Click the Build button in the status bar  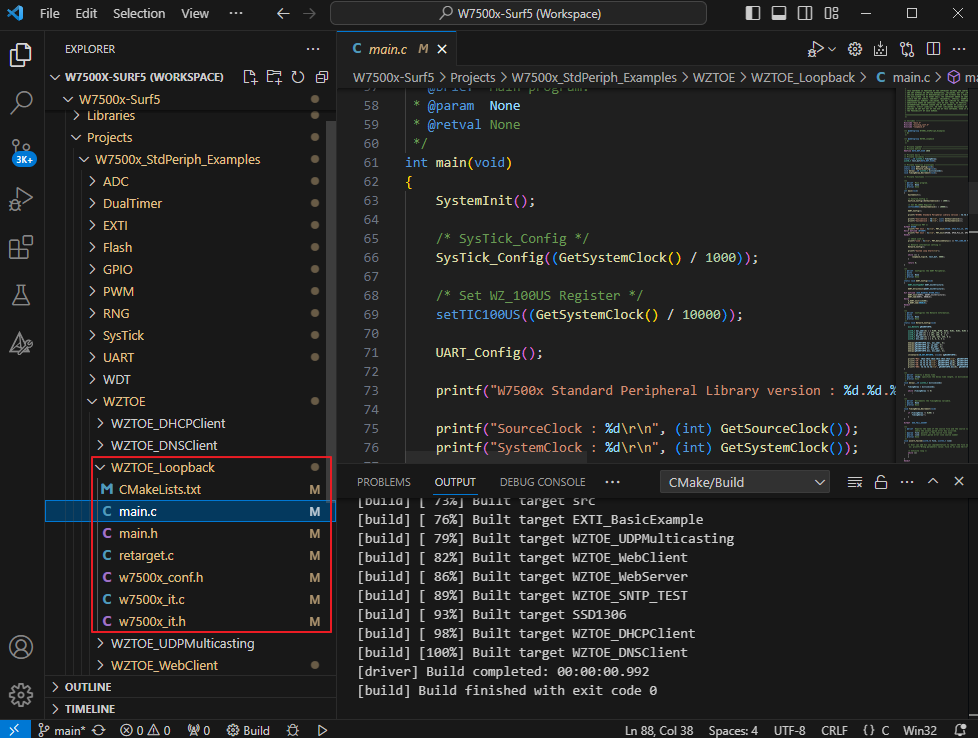click(247, 729)
